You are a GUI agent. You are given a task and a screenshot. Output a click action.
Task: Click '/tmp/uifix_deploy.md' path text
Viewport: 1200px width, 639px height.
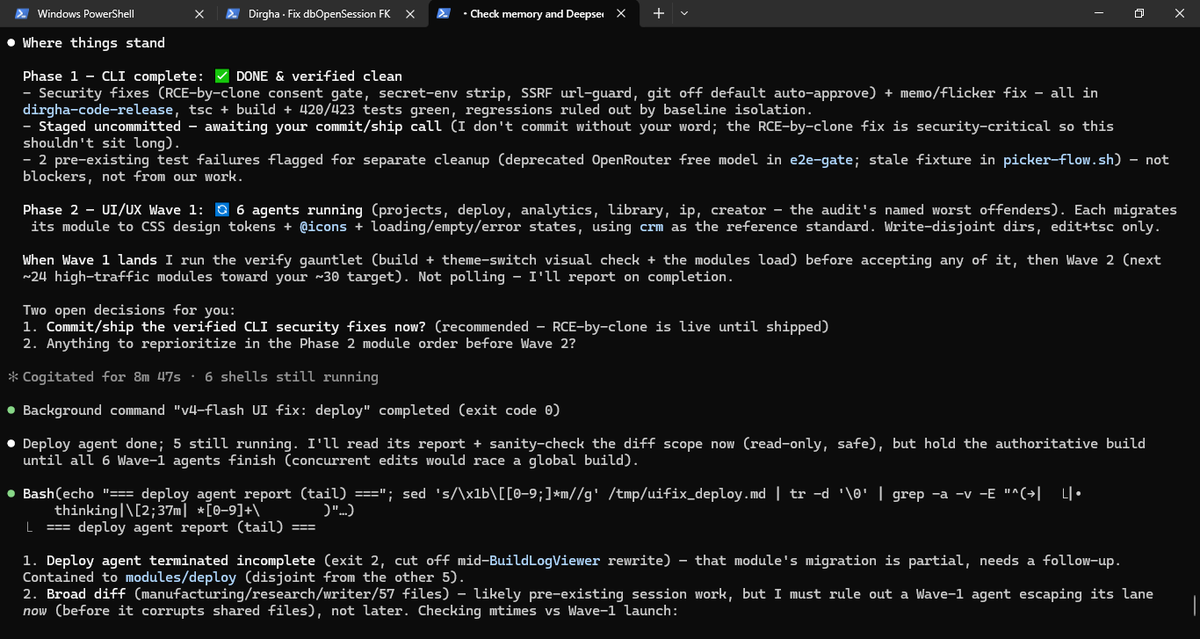tap(685, 494)
